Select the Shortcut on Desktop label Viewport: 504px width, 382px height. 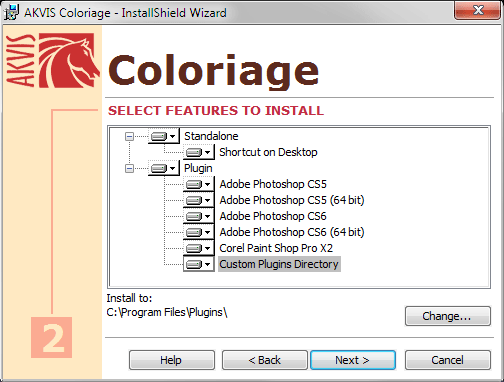click(268, 152)
